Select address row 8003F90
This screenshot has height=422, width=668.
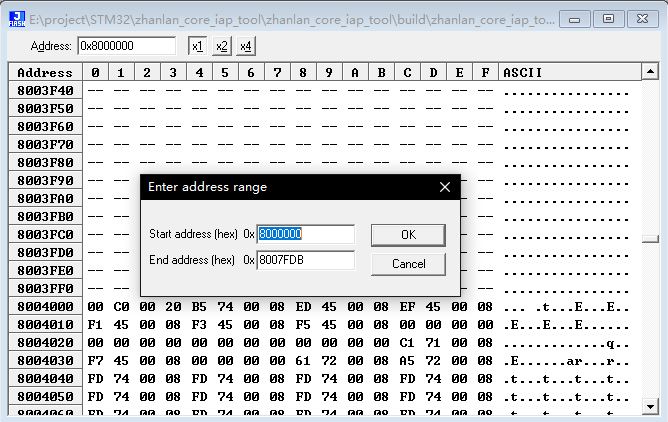pyautogui.click(x=45, y=181)
